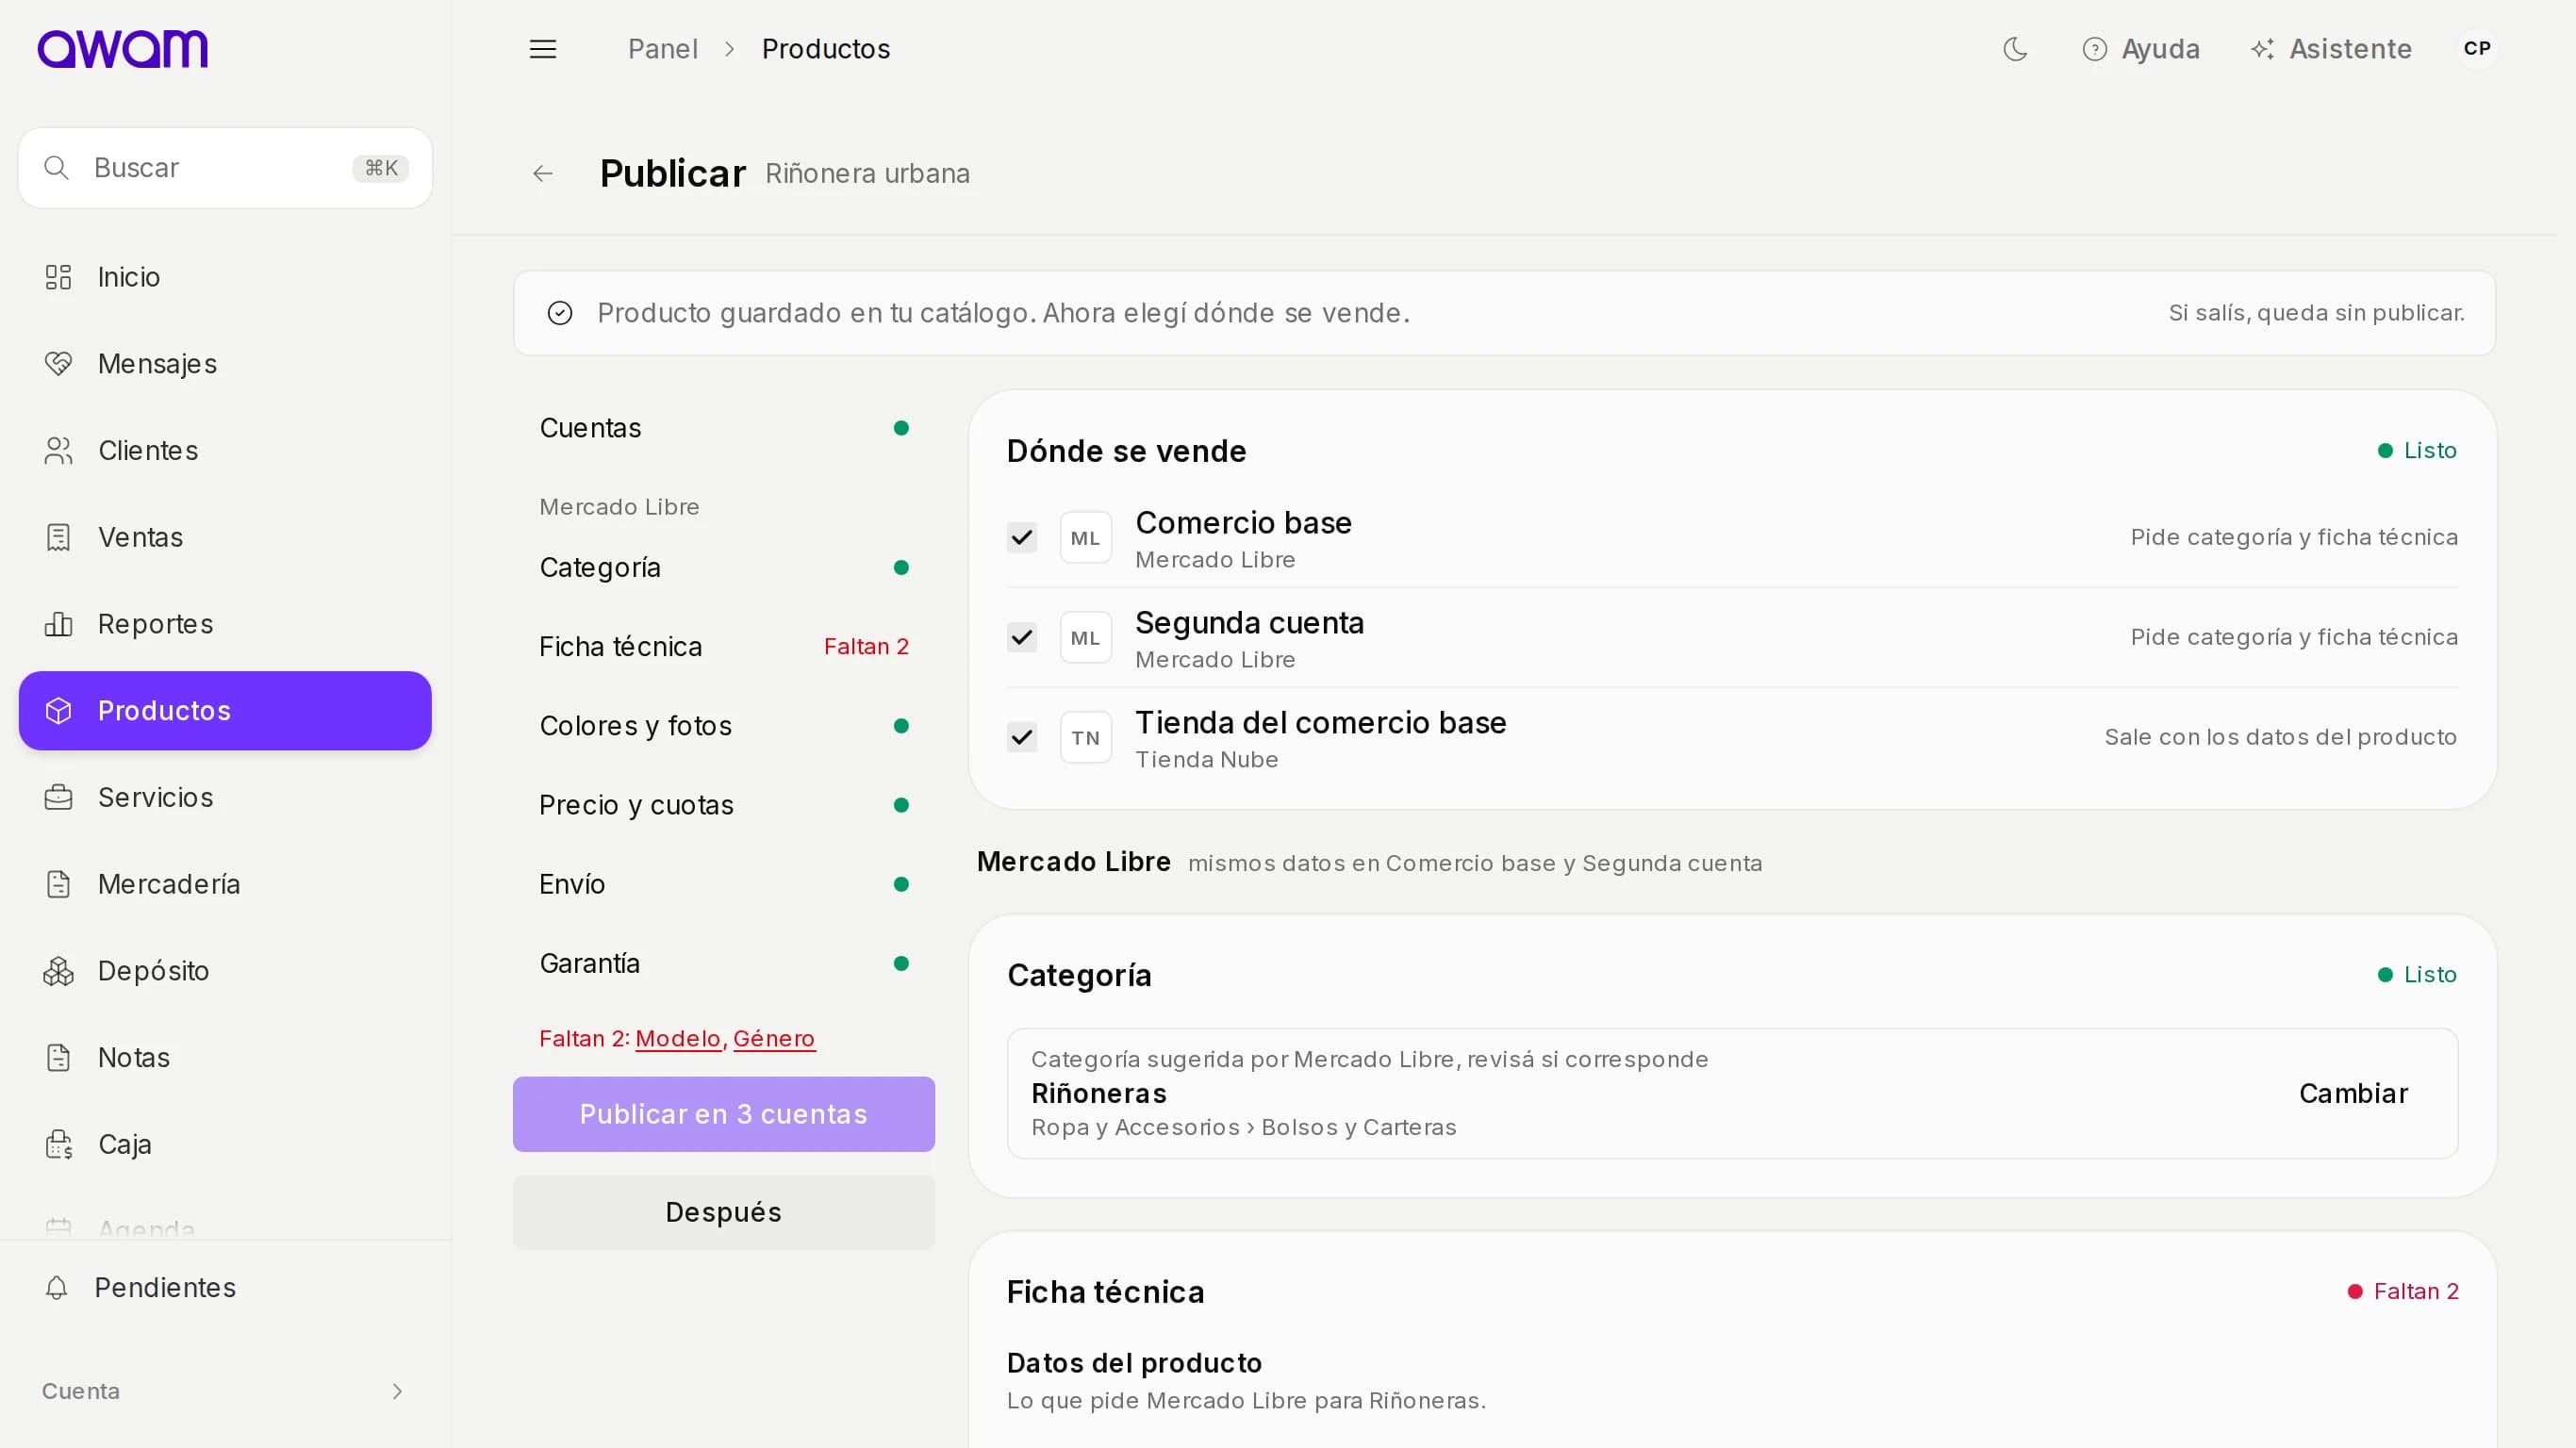Click the Ventas receipt icon
The image size is (2576, 1448).
[58, 538]
